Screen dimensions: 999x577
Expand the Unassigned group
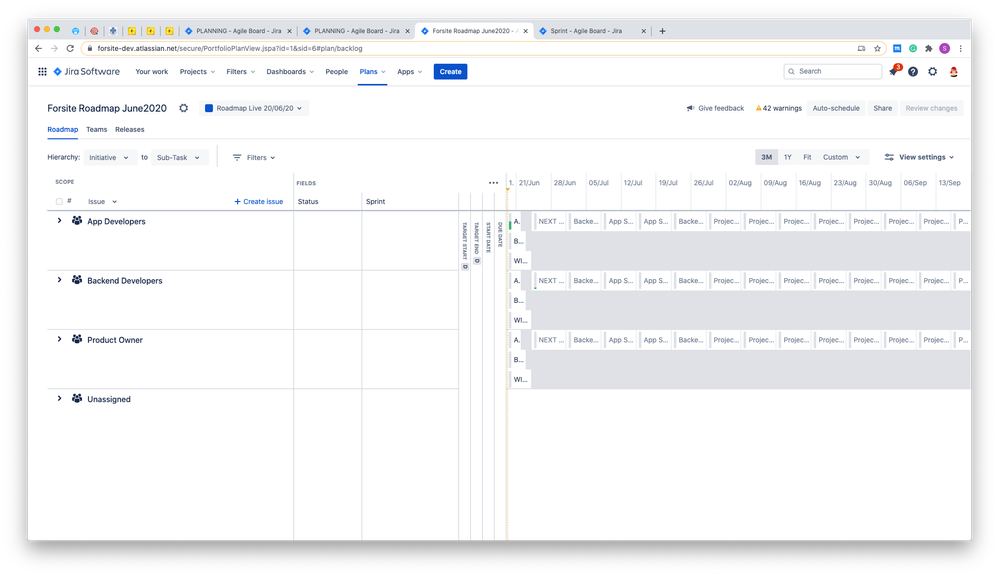(x=59, y=398)
